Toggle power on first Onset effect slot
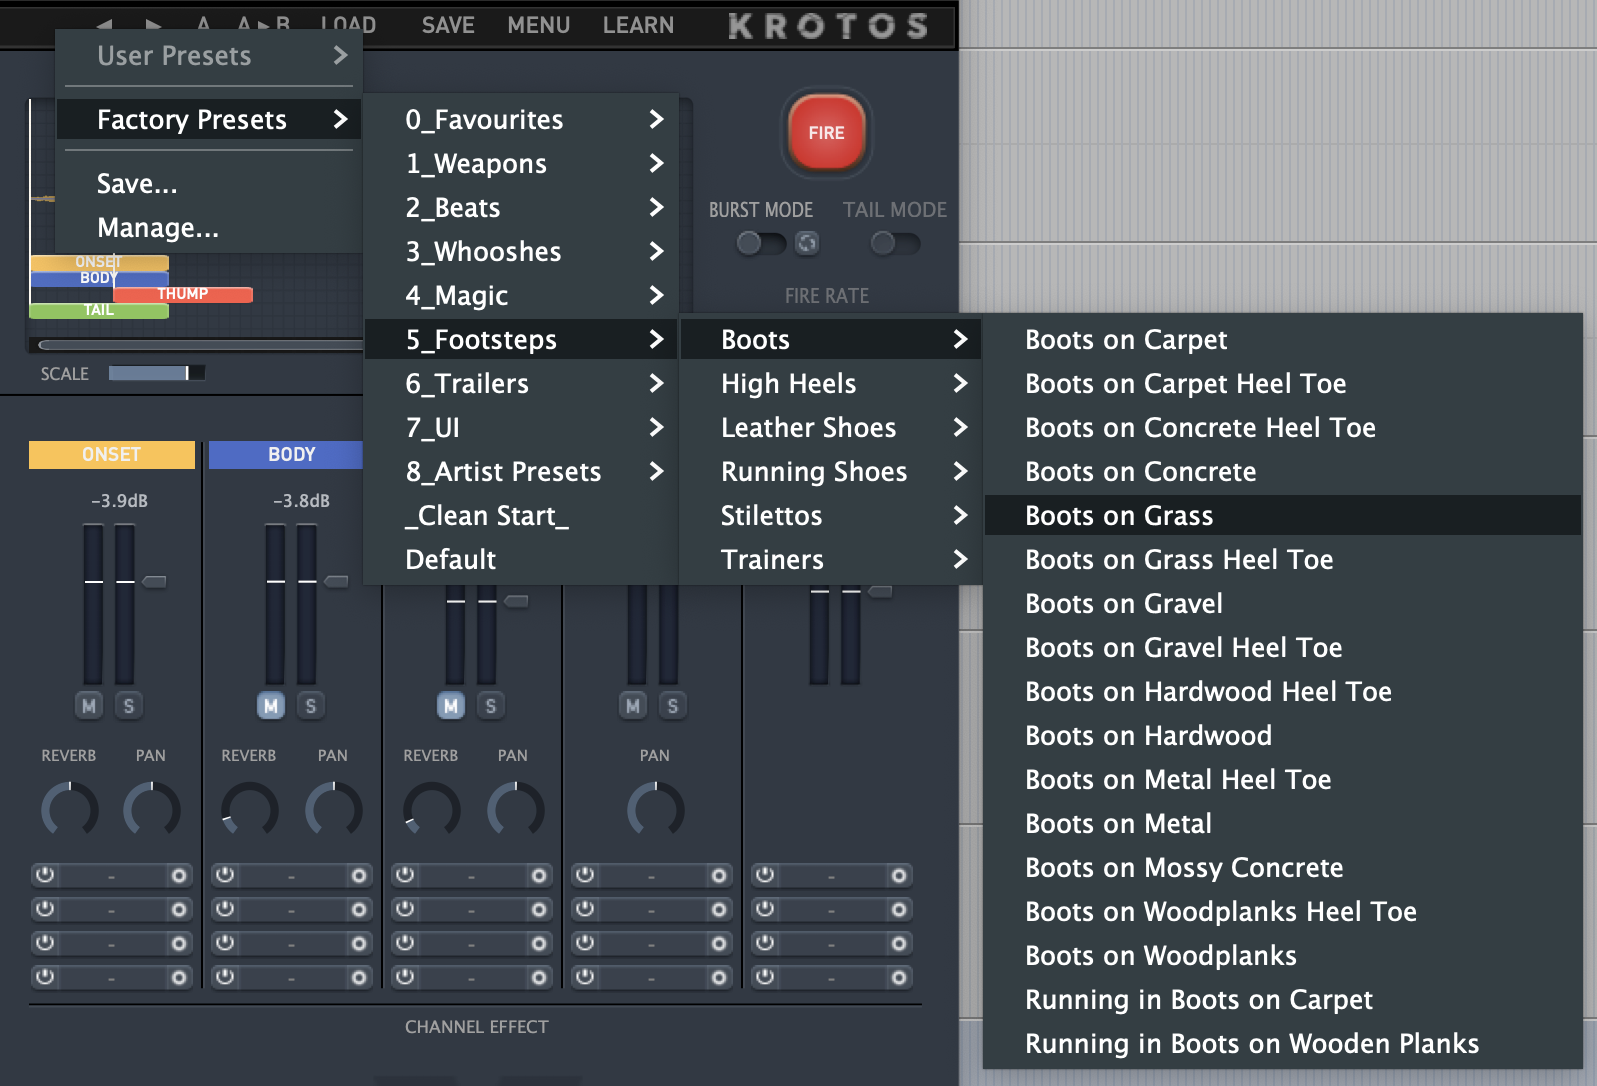The image size is (1597, 1086). [45, 876]
